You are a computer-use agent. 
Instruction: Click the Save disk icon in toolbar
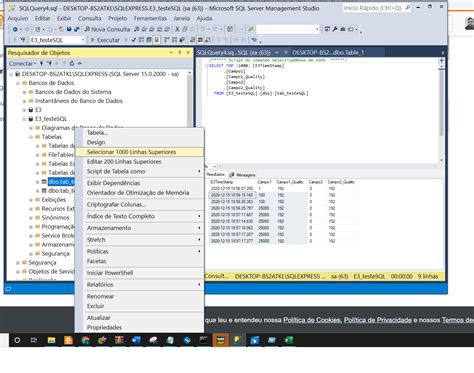(69, 29)
